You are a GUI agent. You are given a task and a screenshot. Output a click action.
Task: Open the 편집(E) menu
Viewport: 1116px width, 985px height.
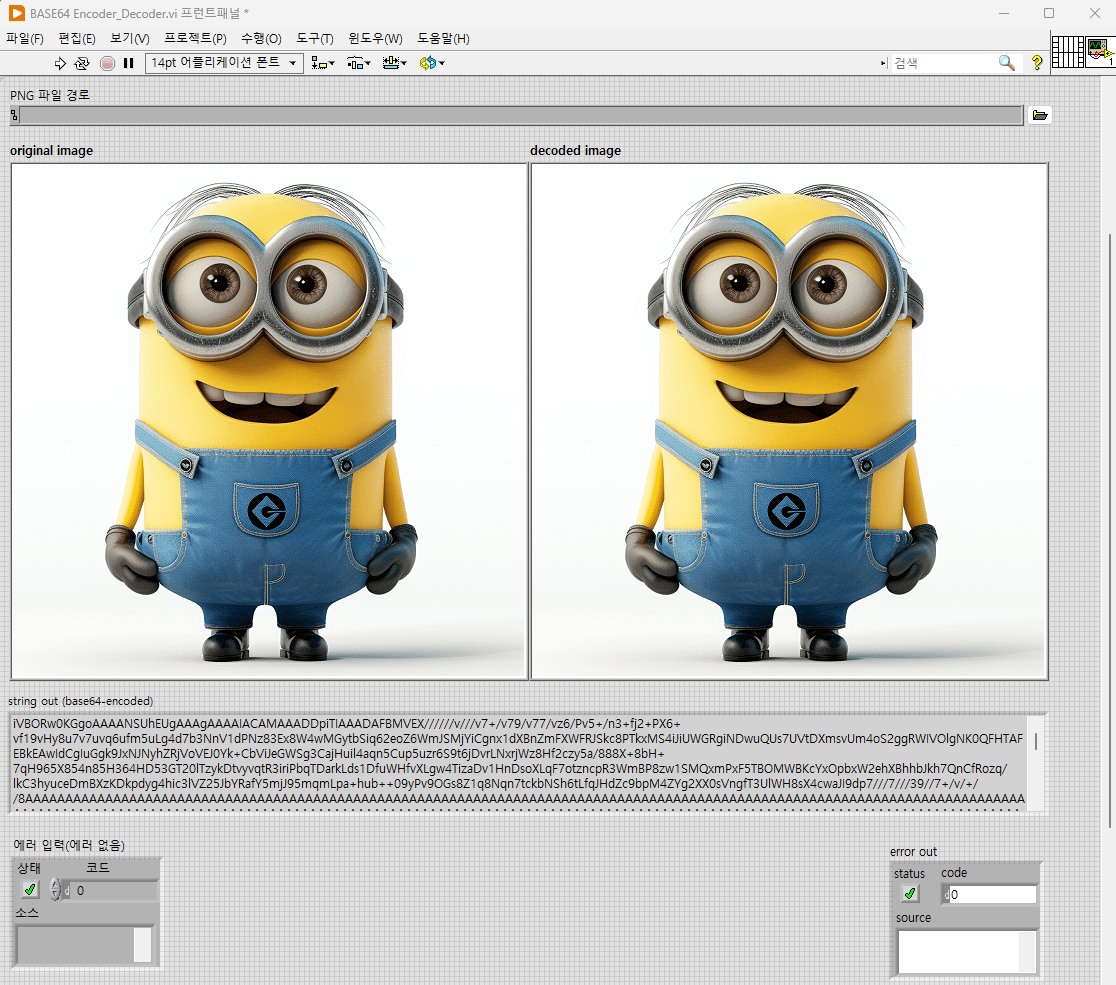pos(77,38)
